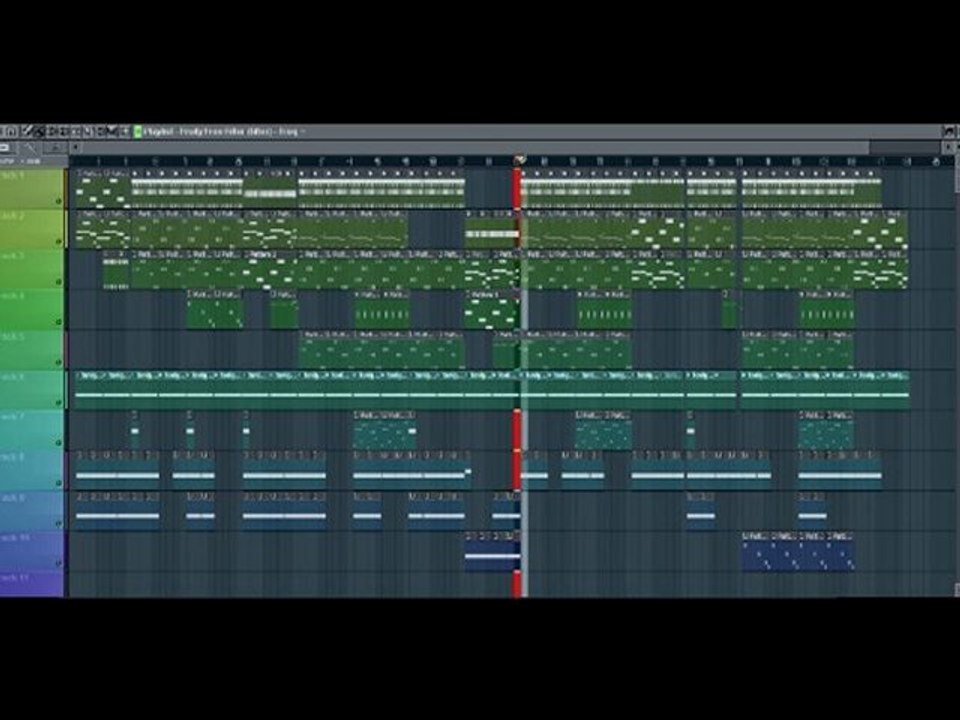Click the pencil-like icon below the toolbar
The image size is (960, 720).
coord(31,148)
